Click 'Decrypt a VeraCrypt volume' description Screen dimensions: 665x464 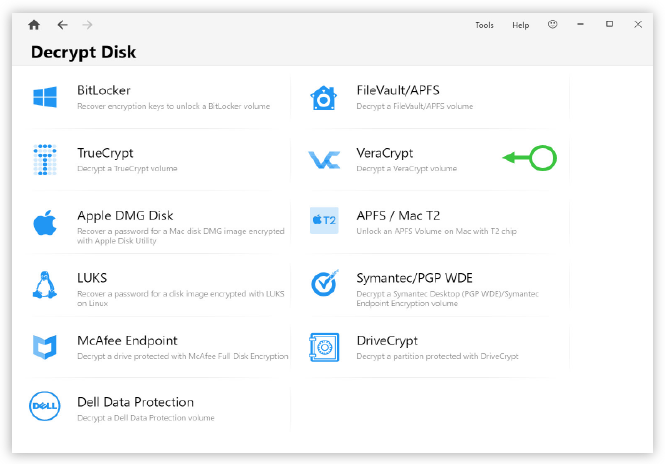point(407,169)
